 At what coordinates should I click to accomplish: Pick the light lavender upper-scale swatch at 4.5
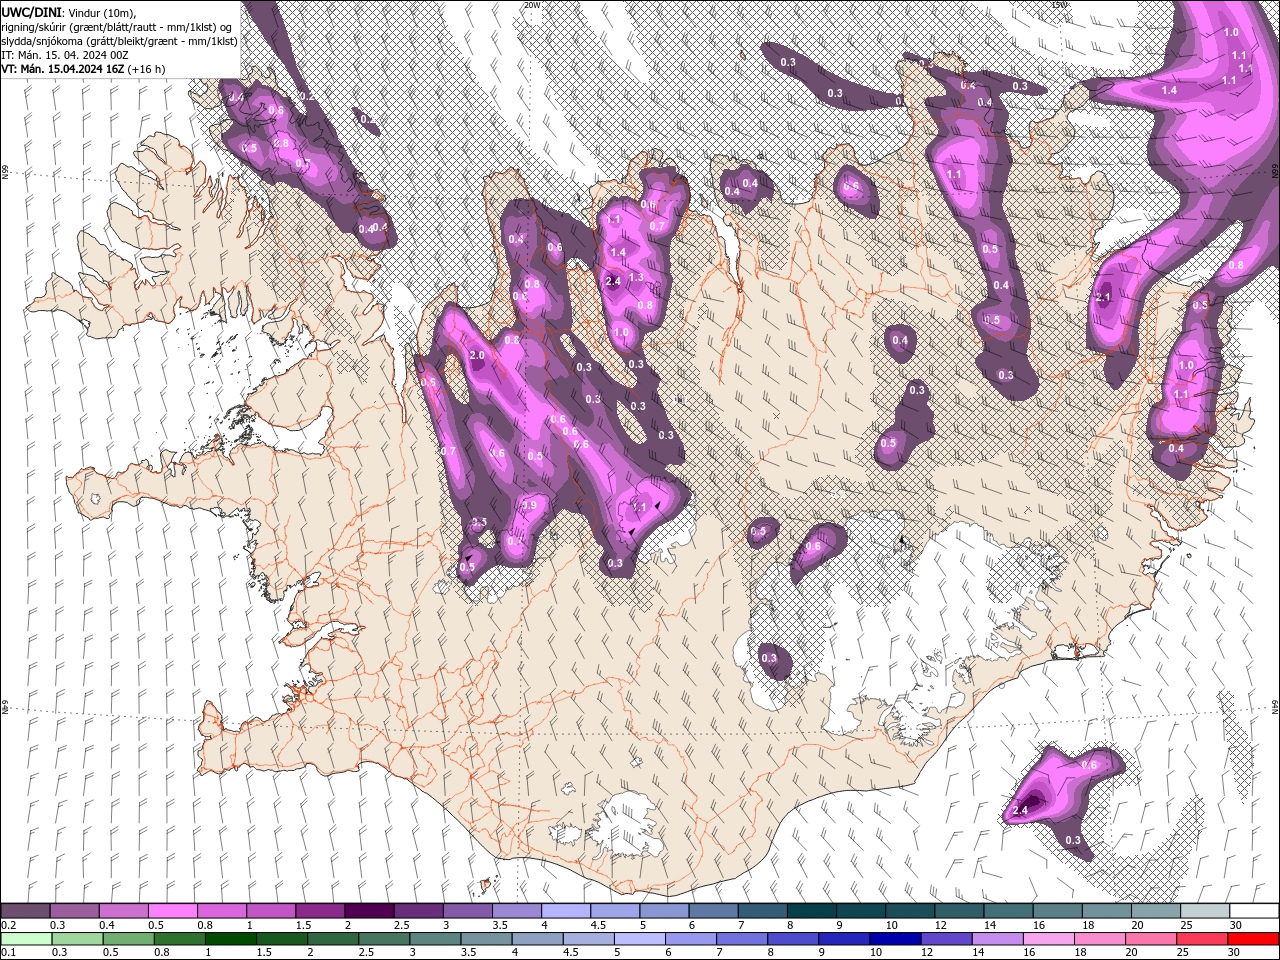[x=615, y=910]
